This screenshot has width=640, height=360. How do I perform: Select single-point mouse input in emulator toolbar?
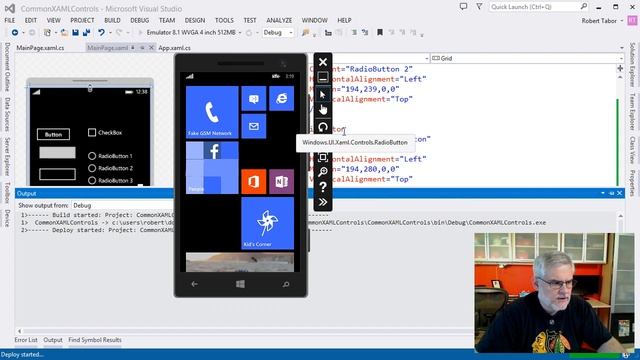tap(322, 95)
